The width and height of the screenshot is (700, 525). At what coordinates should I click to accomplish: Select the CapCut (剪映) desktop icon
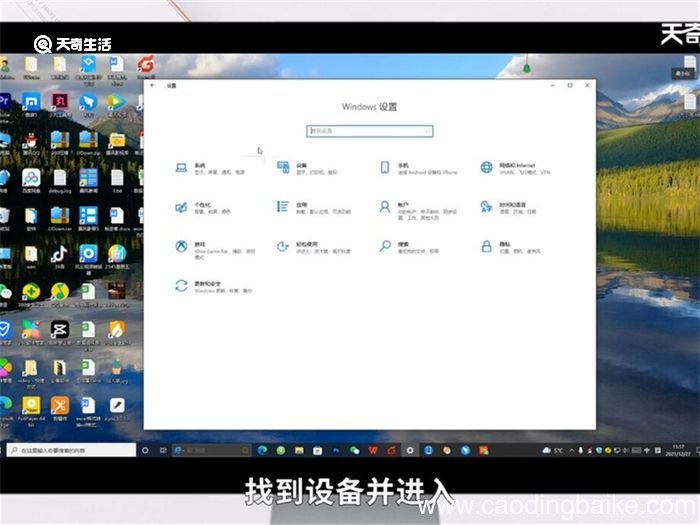point(59,333)
